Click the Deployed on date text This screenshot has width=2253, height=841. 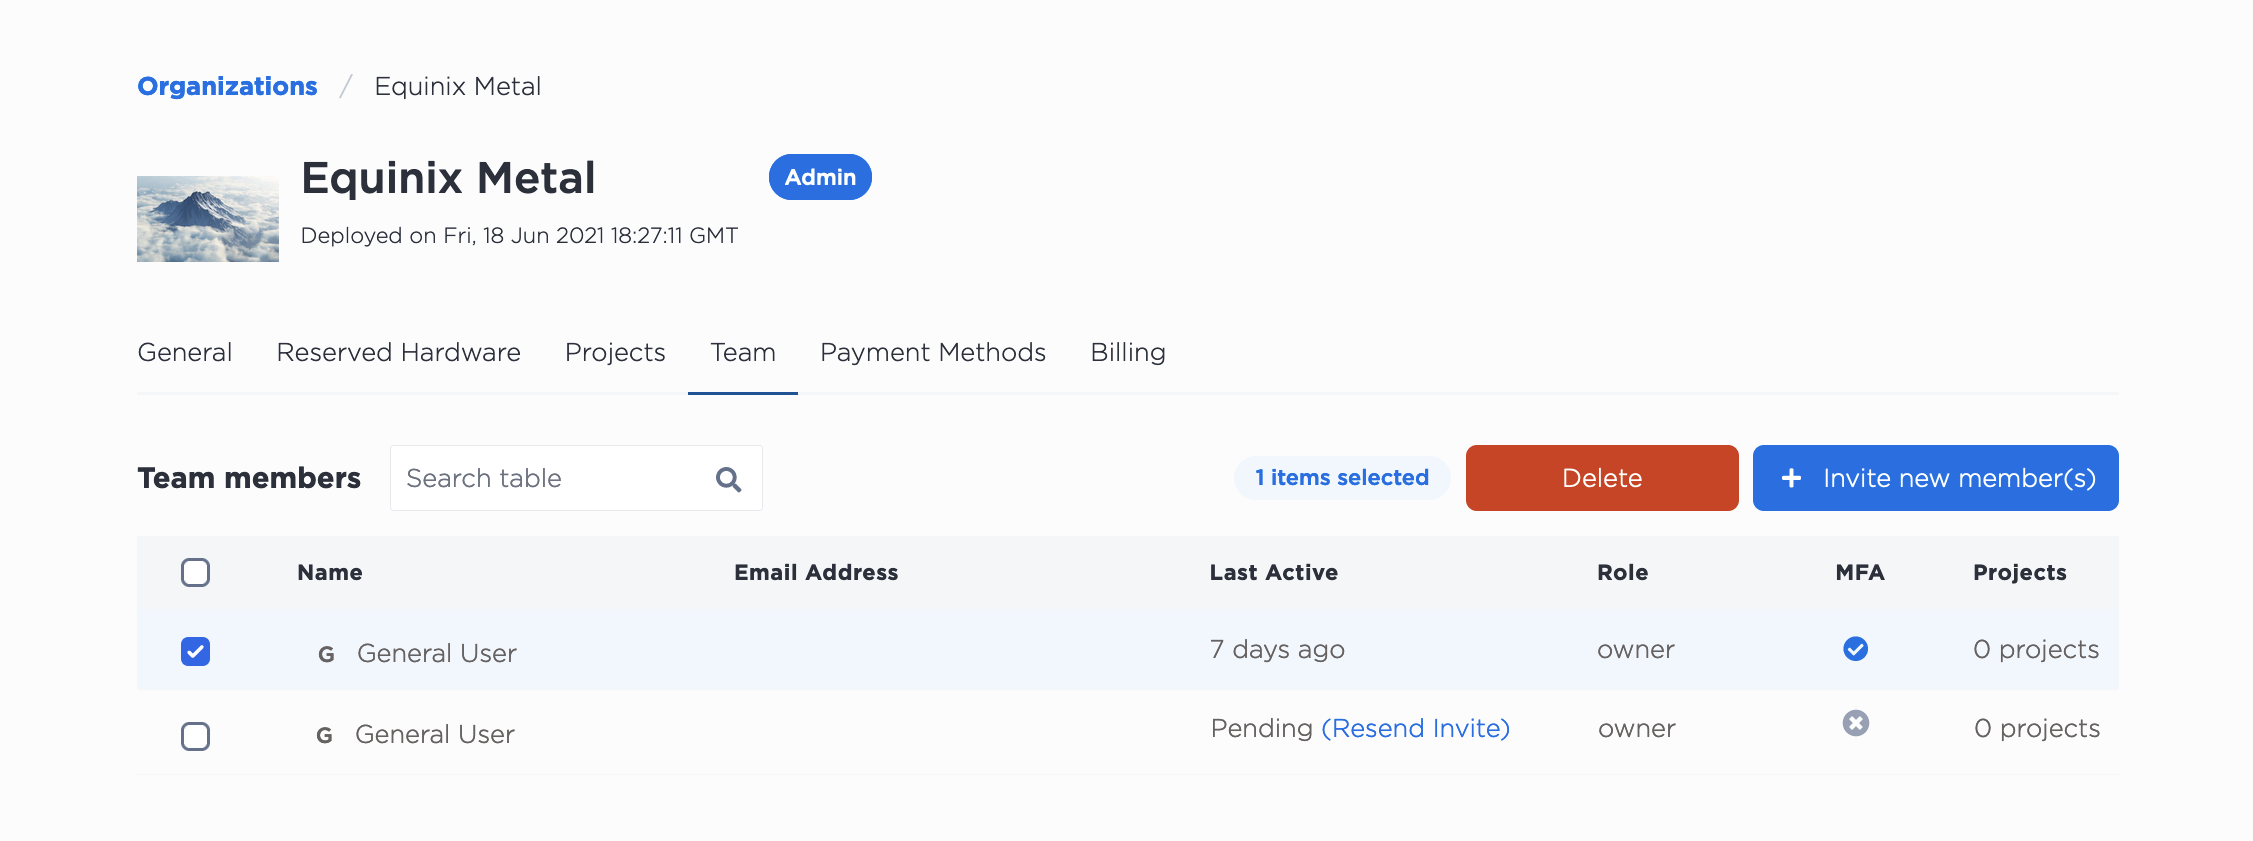click(x=519, y=236)
